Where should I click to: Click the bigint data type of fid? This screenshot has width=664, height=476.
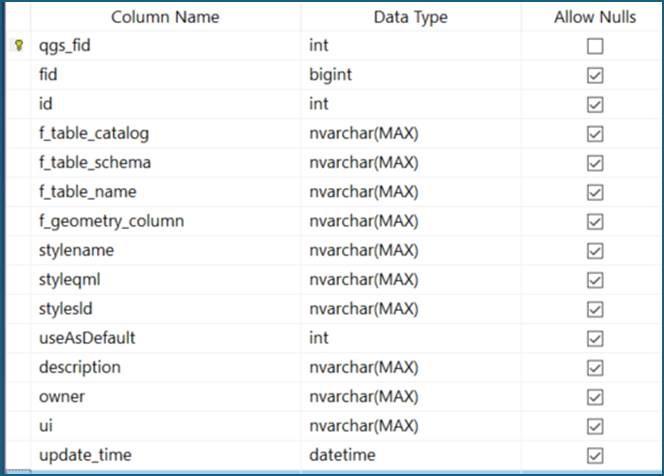(x=411, y=75)
